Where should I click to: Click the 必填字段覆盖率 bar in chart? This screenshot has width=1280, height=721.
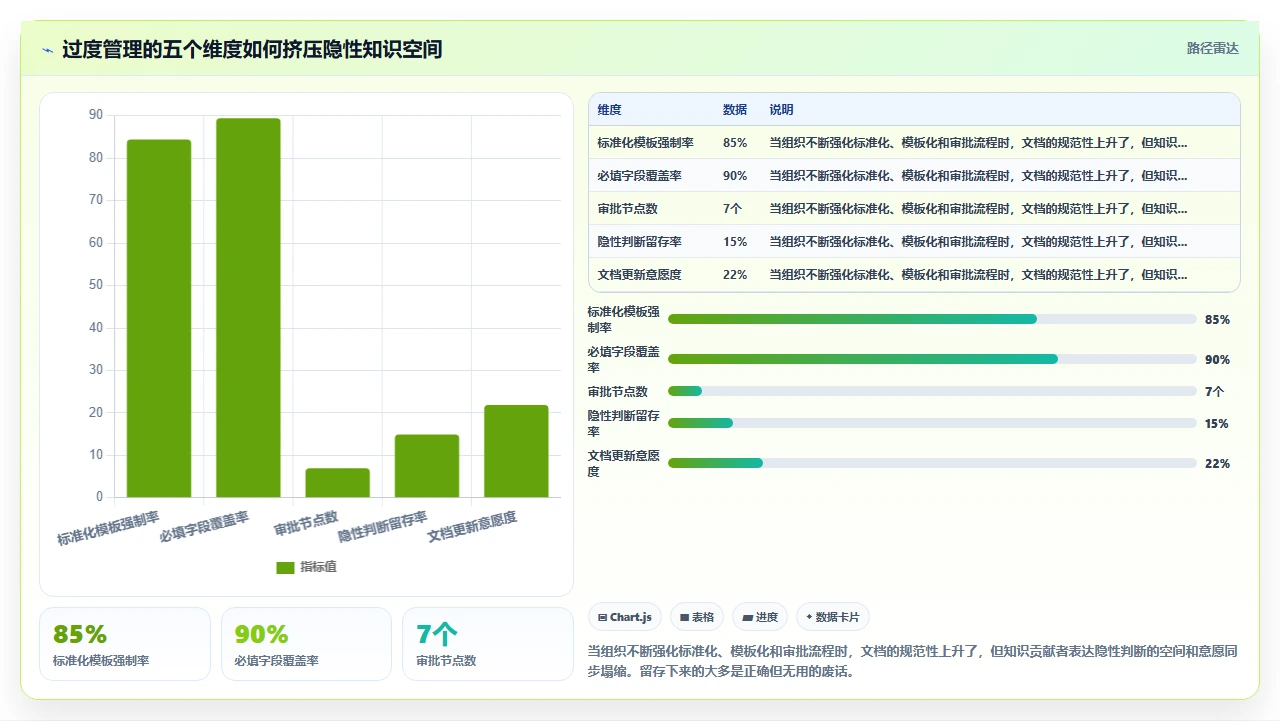coord(248,308)
